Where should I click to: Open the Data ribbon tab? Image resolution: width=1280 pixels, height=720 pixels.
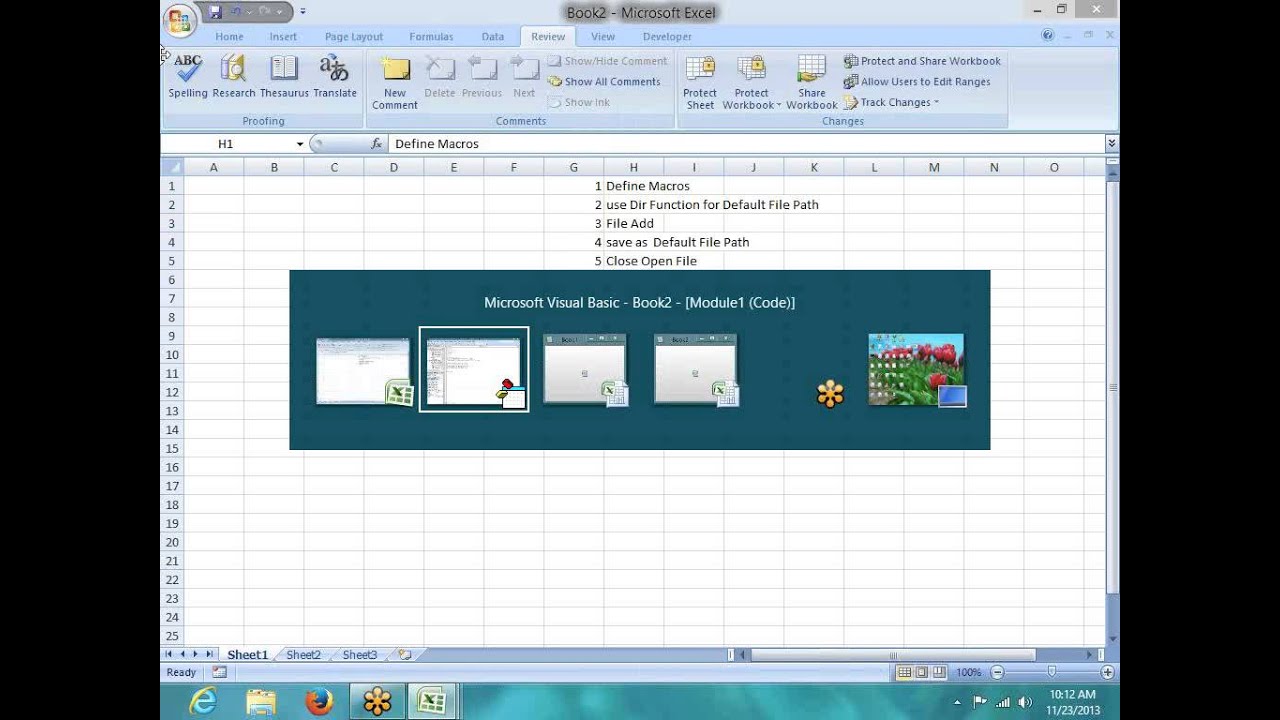pos(493,37)
